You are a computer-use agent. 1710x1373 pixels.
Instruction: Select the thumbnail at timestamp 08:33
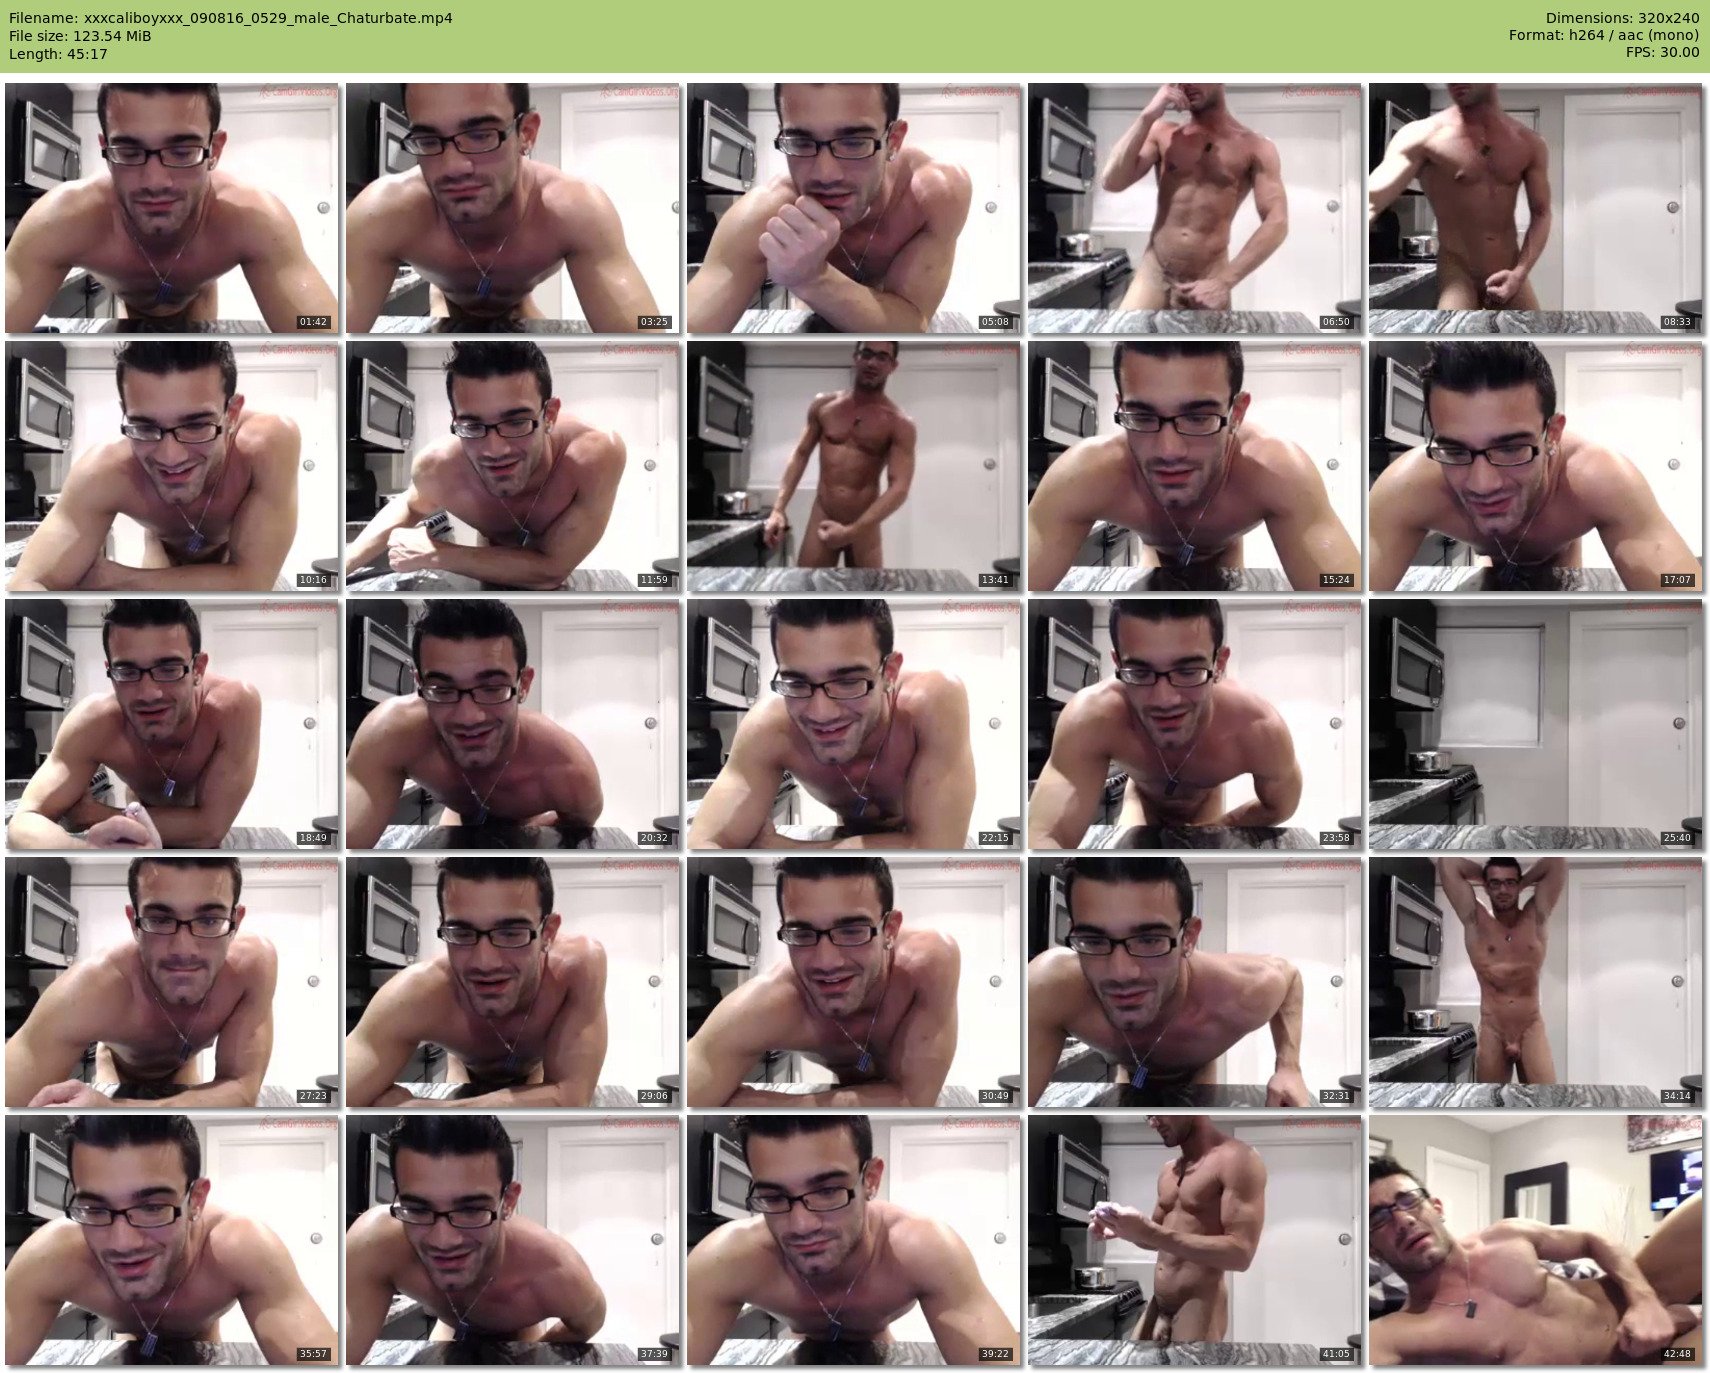point(1536,208)
